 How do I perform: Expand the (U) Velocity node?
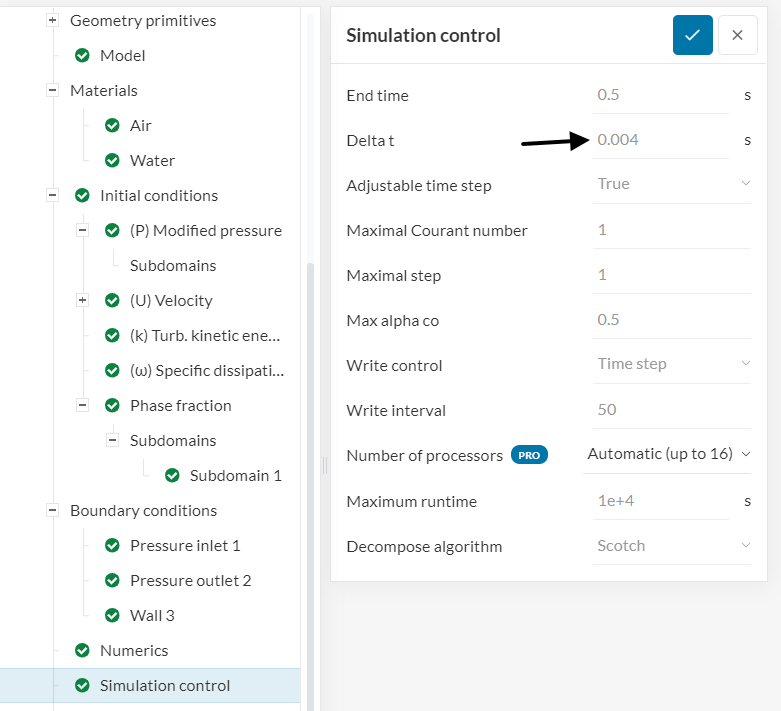coord(82,301)
